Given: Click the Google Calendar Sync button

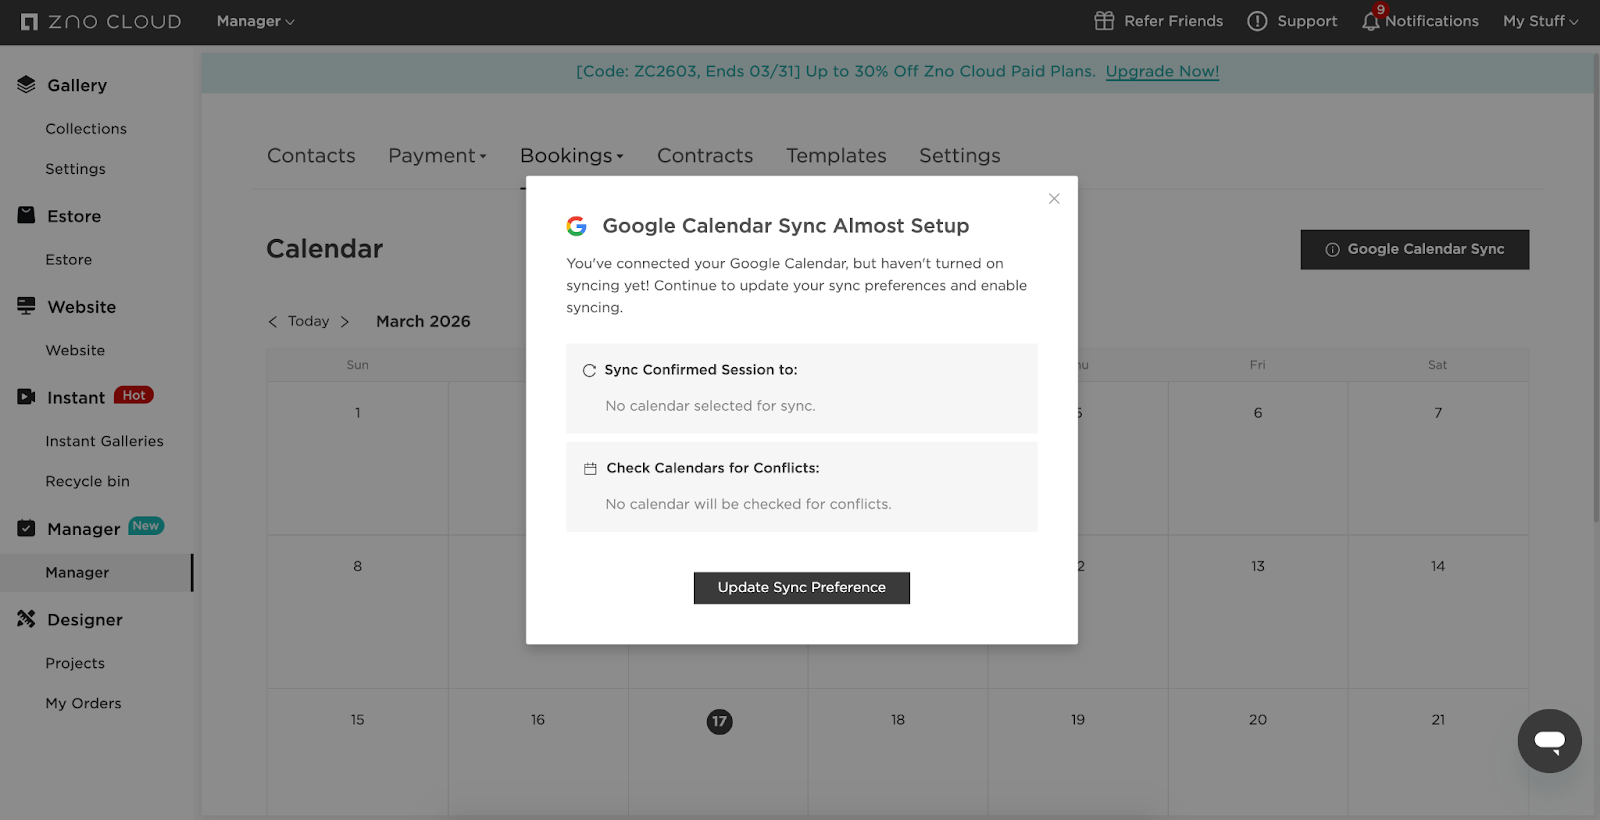Looking at the screenshot, I should (x=1414, y=250).
